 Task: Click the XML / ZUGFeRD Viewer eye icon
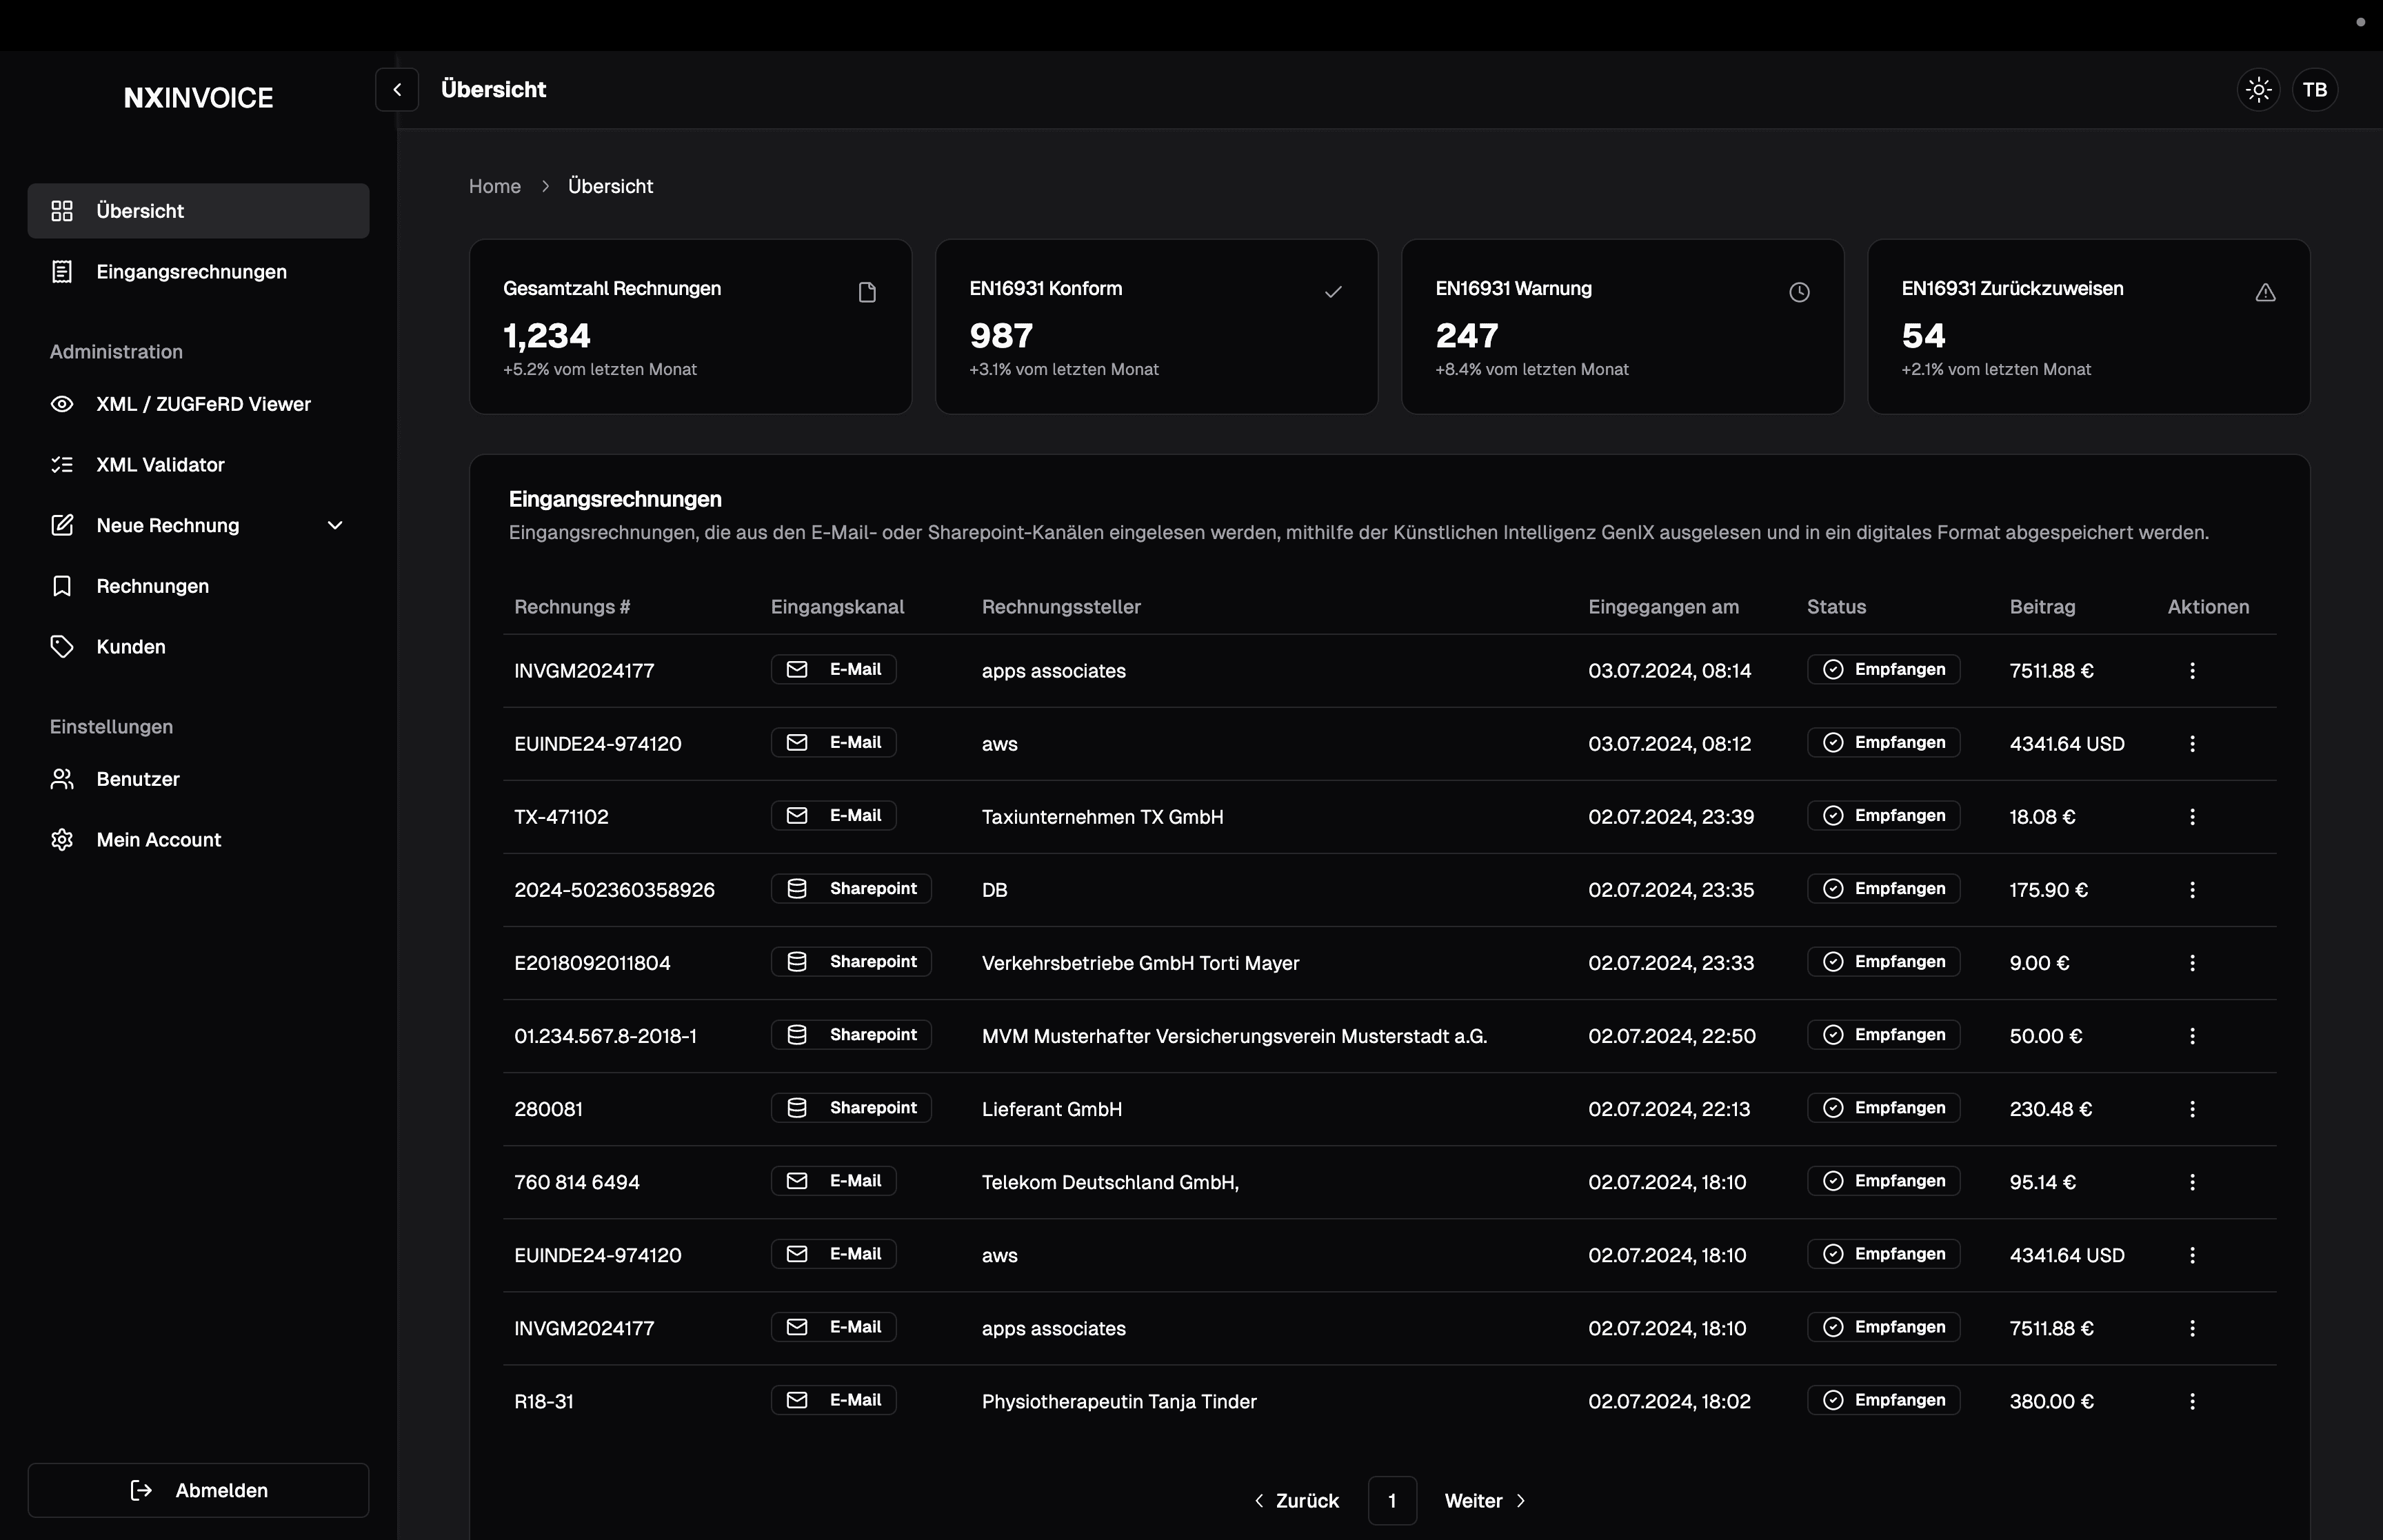coord(62,404)
